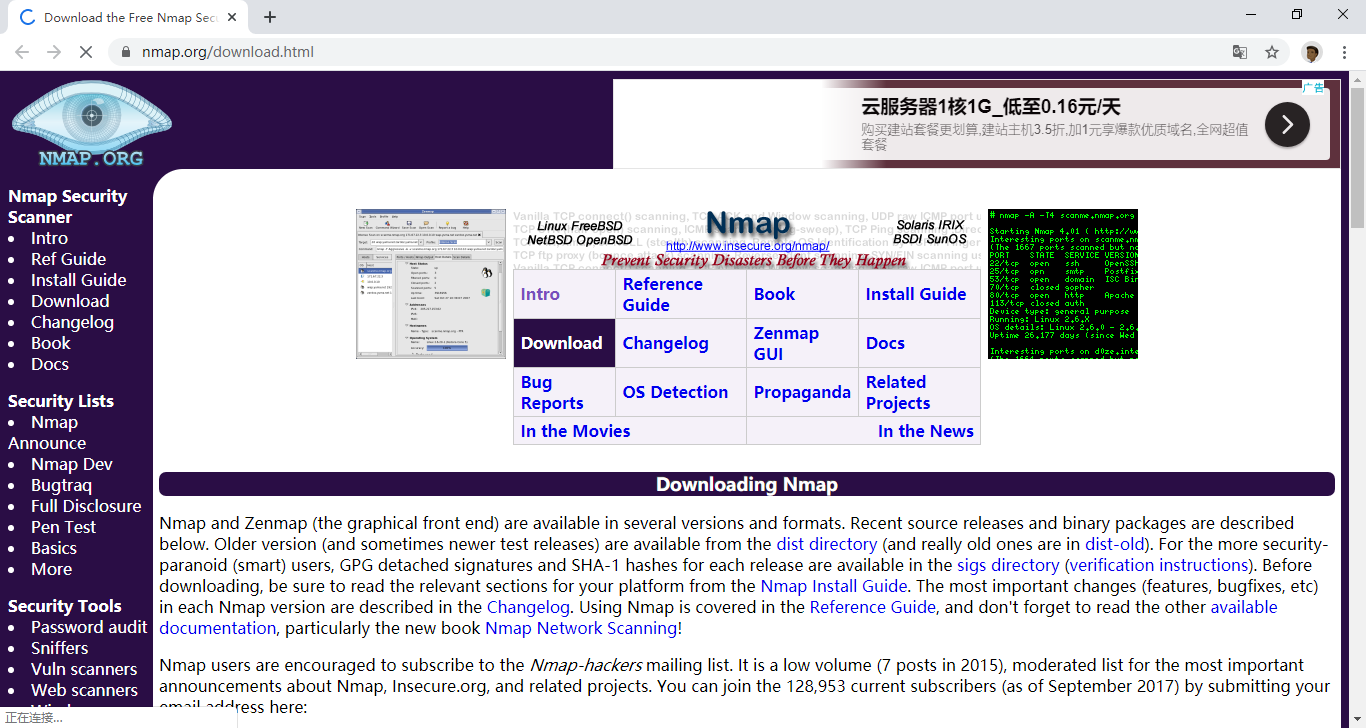Click the browser back arrow
1366x728 pixels.
22,52
